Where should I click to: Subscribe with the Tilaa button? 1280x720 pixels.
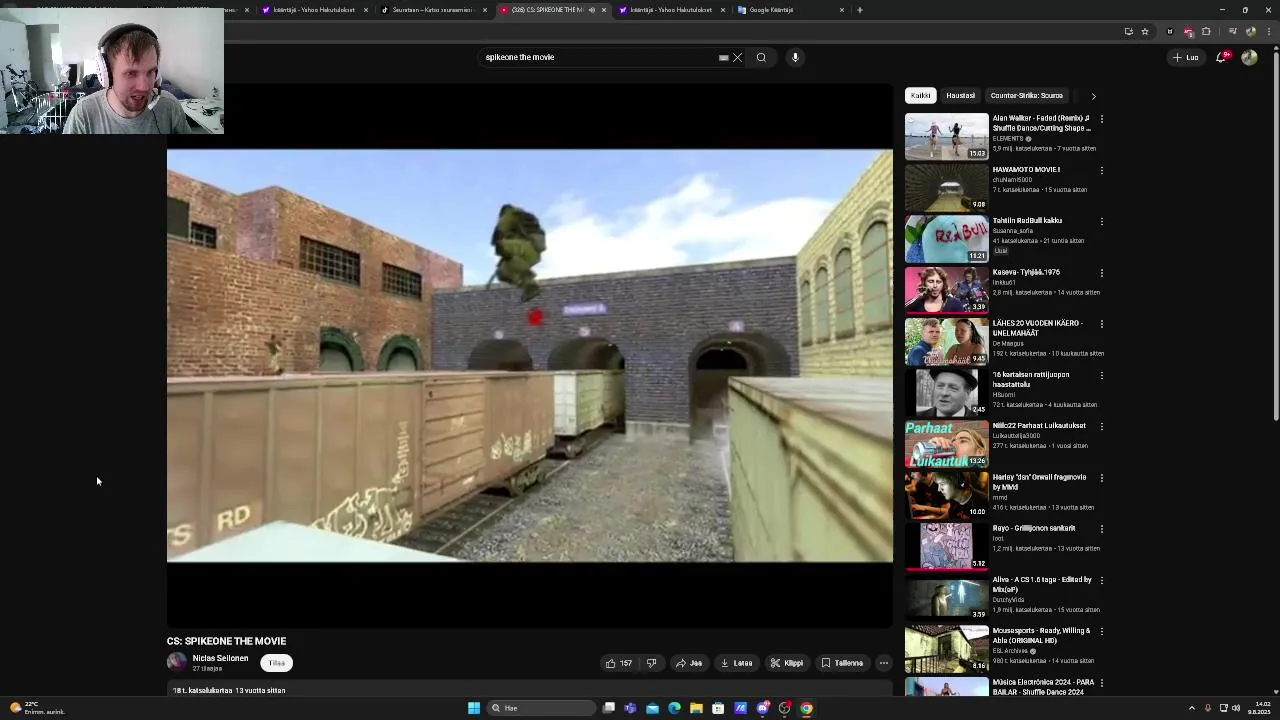(x=276, y=663)
